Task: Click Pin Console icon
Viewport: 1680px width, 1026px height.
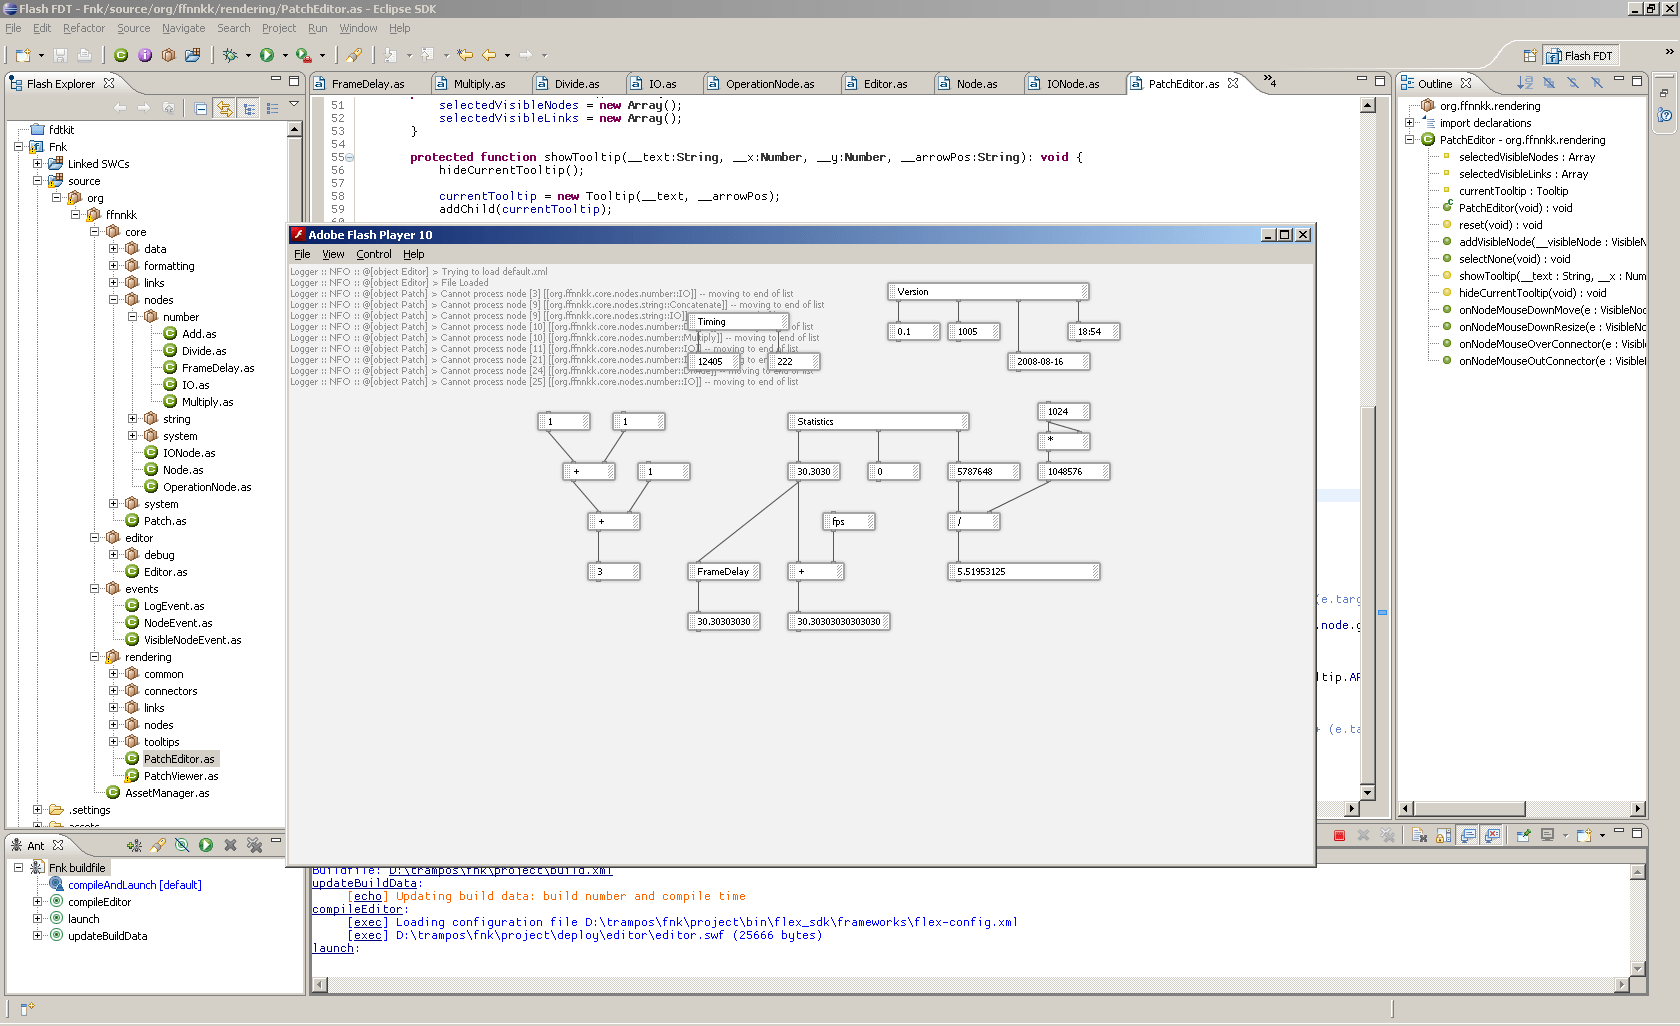Action: [x=1523, y=835]
